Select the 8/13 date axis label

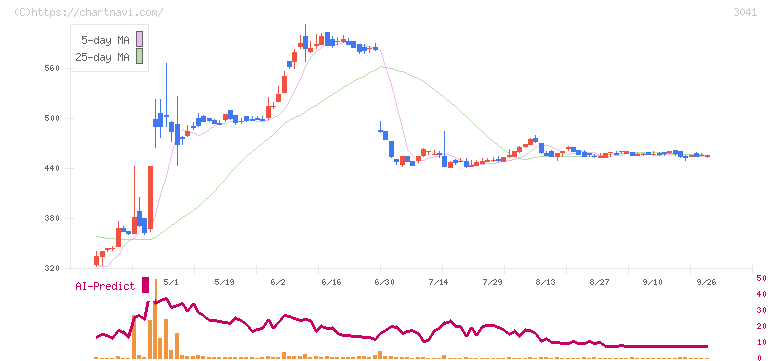pyautogui.click(x=546, y=283)
